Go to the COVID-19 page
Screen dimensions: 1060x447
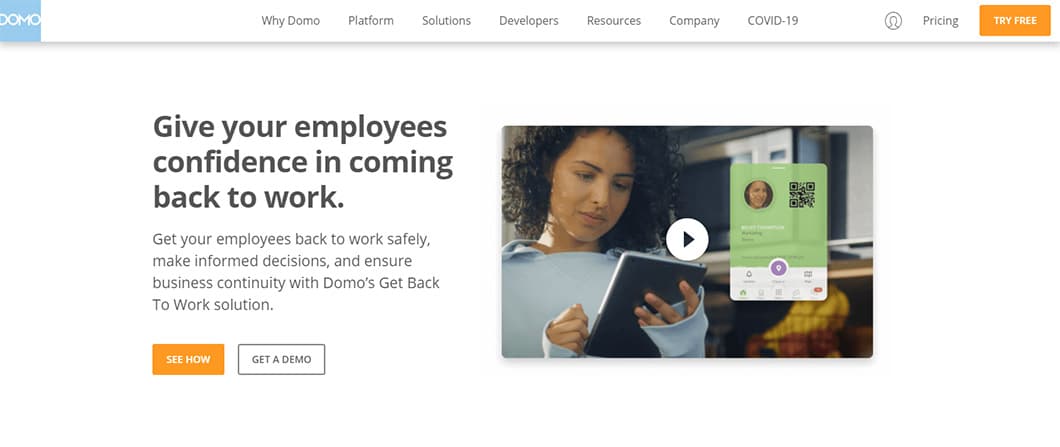(773, 21)
